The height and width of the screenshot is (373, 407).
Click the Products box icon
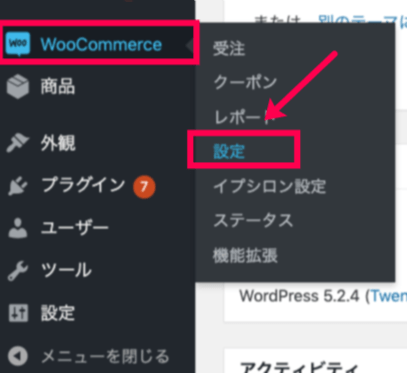tap(18, 87)
